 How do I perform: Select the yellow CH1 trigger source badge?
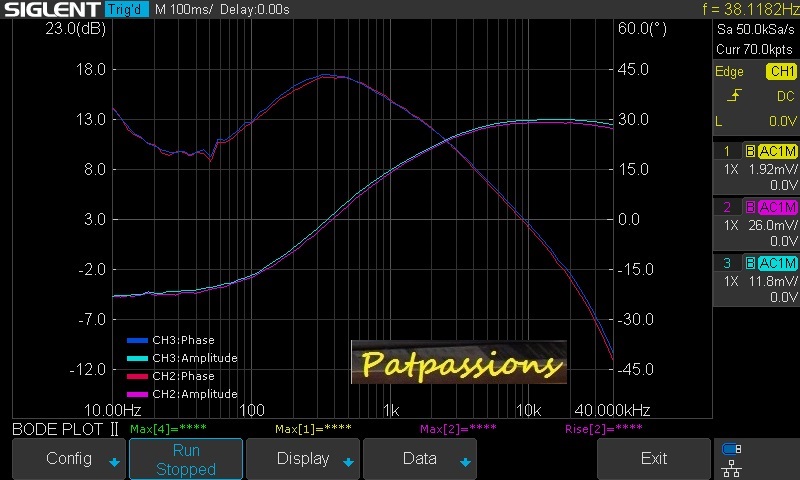point(781,72)
